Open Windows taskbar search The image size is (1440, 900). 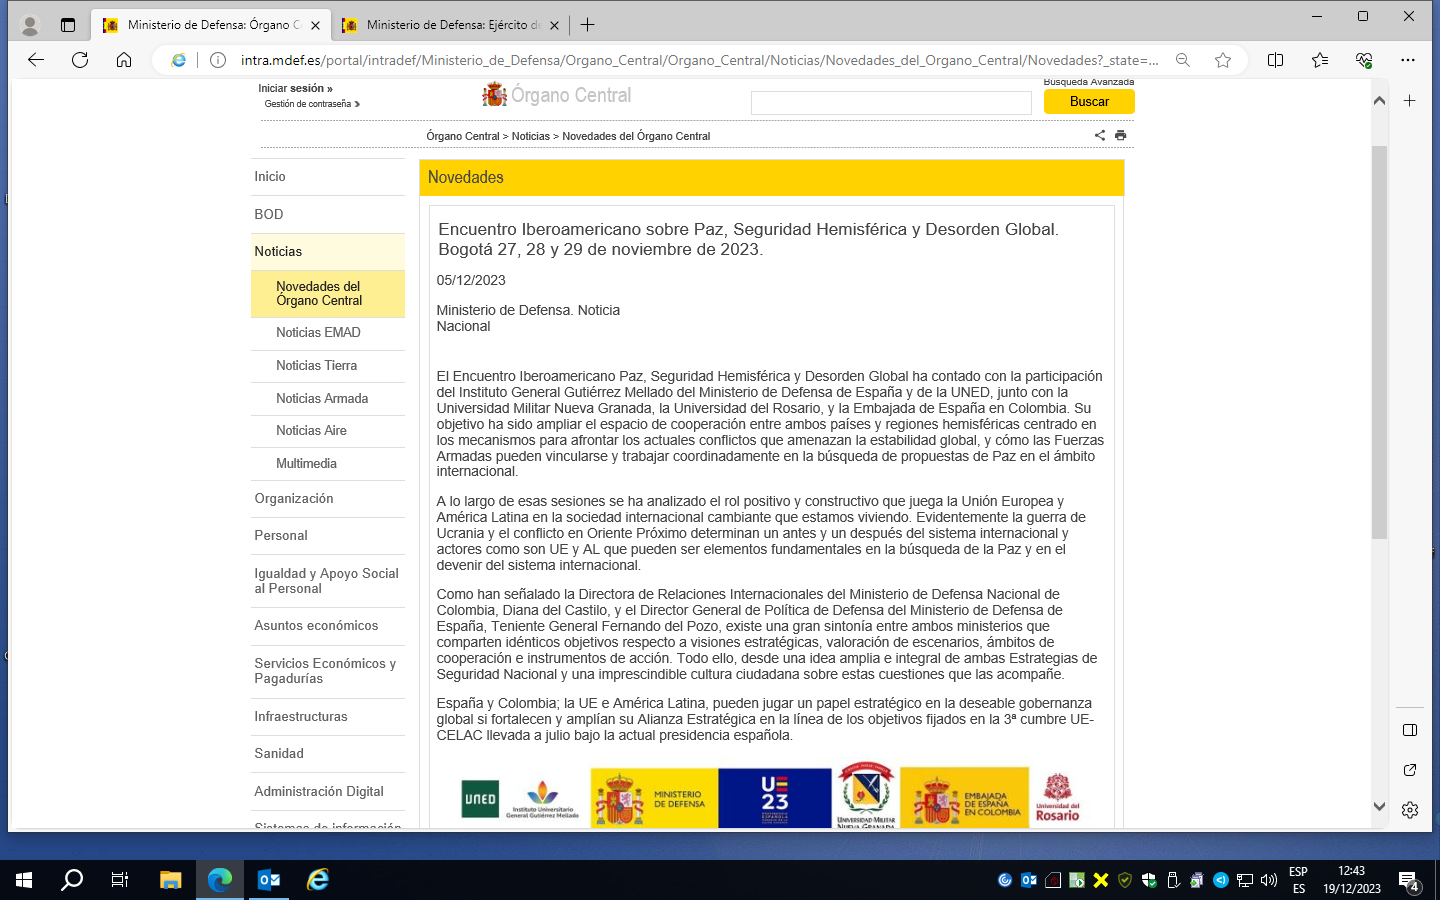tap(72, 880)
